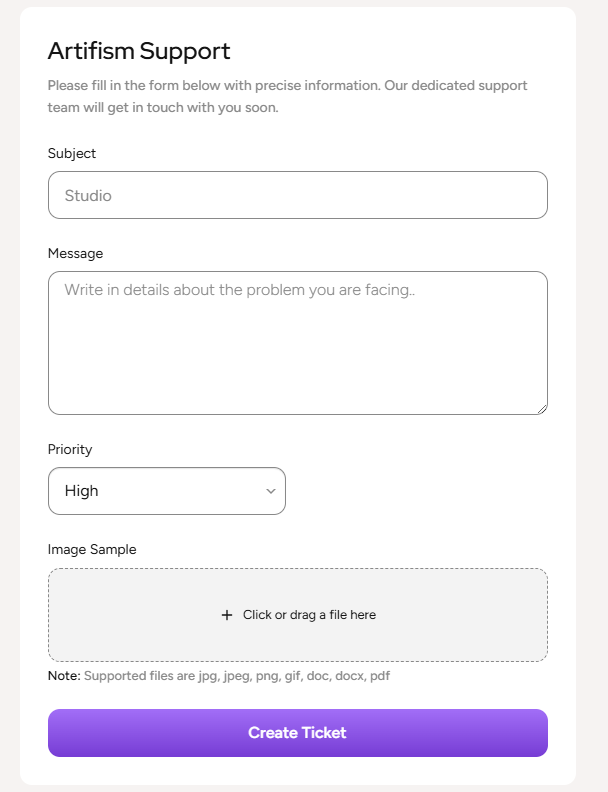Click the selected "High" priority value
The height and width of the screenshot is (792, 608).
pos(82,491)
